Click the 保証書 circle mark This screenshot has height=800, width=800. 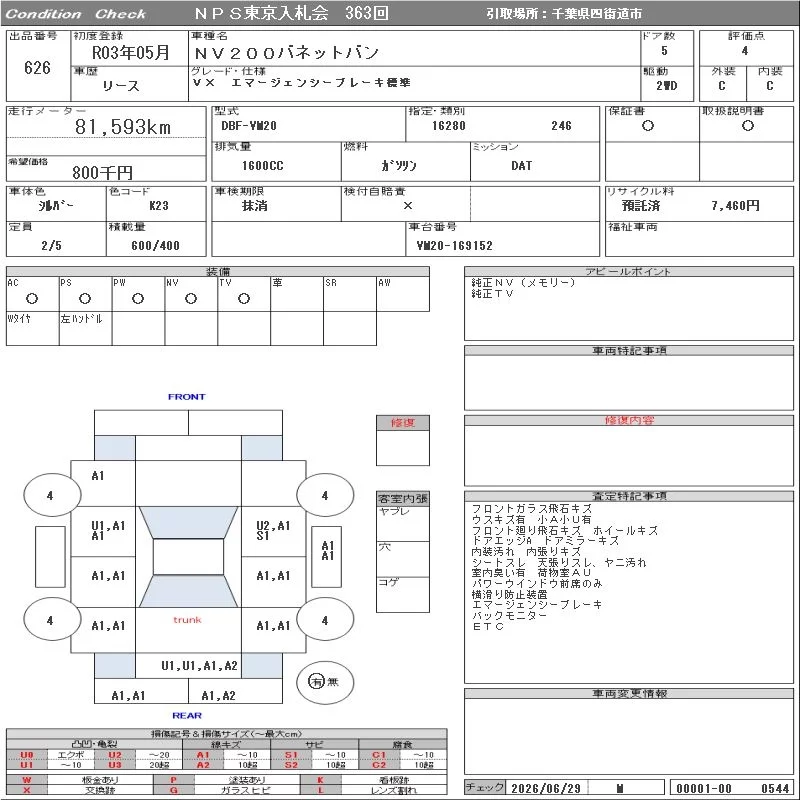(648, 126)
